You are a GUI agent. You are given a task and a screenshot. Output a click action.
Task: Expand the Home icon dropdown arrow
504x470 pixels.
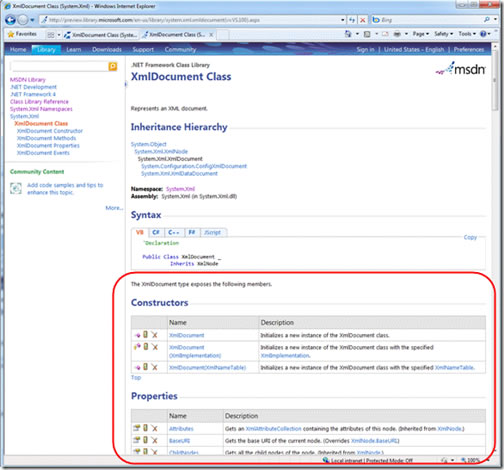tap(357, 34)
